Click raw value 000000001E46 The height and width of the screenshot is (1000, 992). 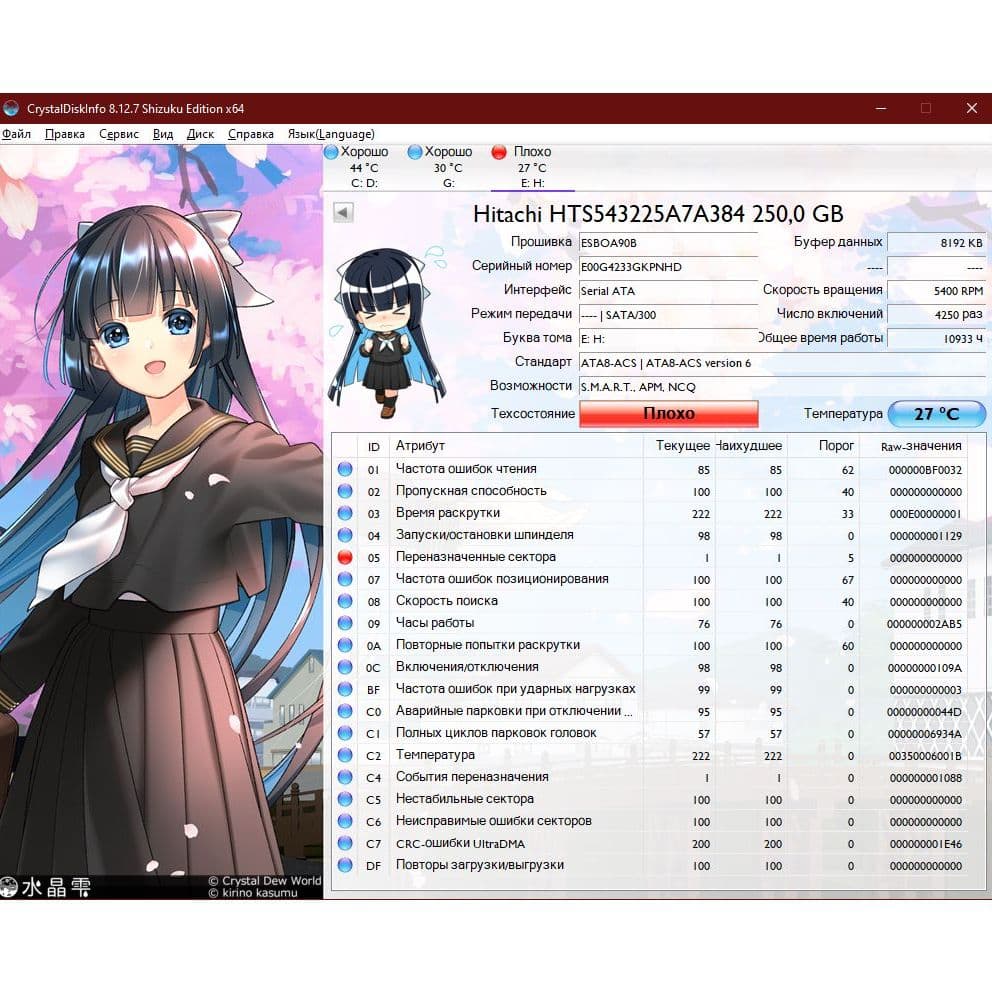tap(926, 844)
